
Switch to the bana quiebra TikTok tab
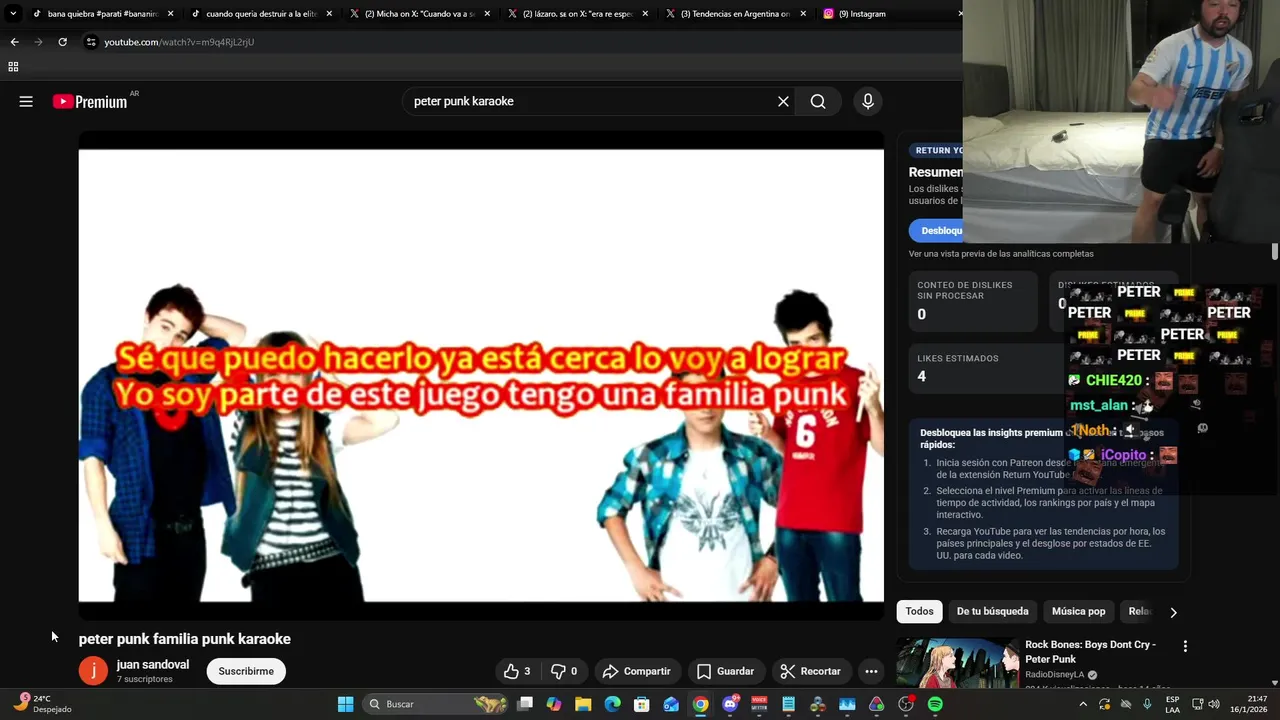[103, 14]
